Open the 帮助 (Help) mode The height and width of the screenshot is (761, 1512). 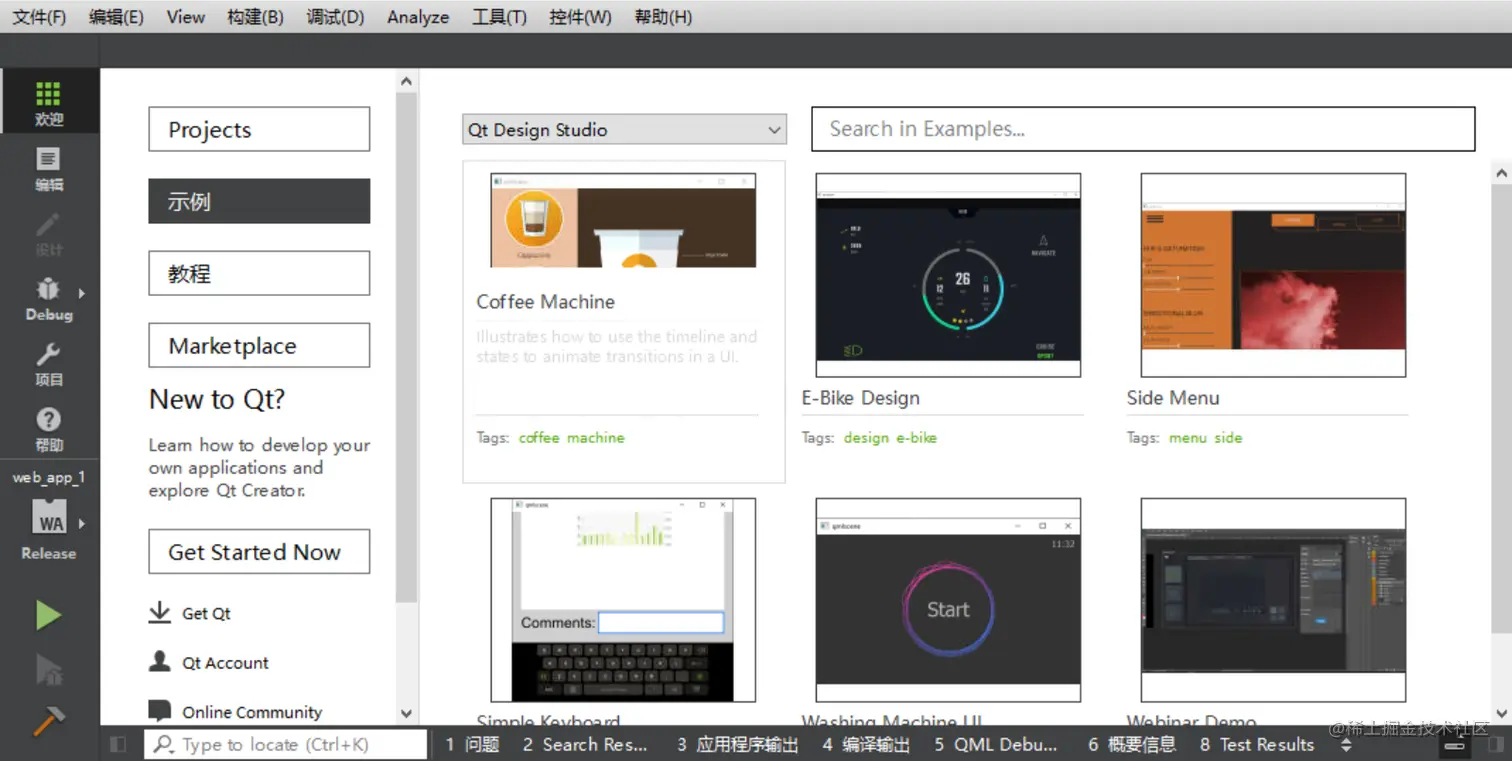(49, 429)
